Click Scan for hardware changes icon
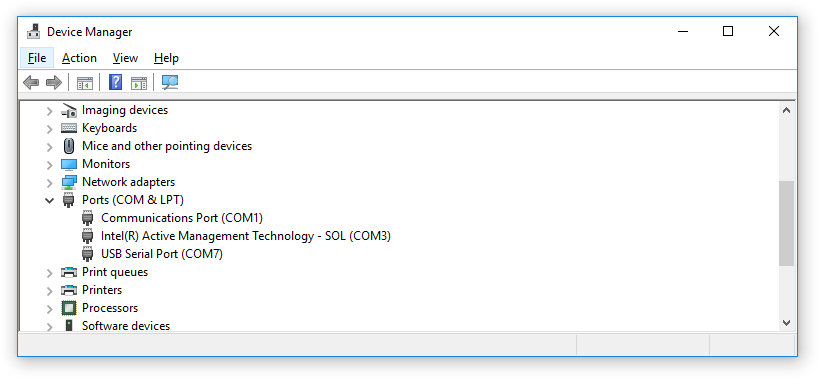 [170, 82]
